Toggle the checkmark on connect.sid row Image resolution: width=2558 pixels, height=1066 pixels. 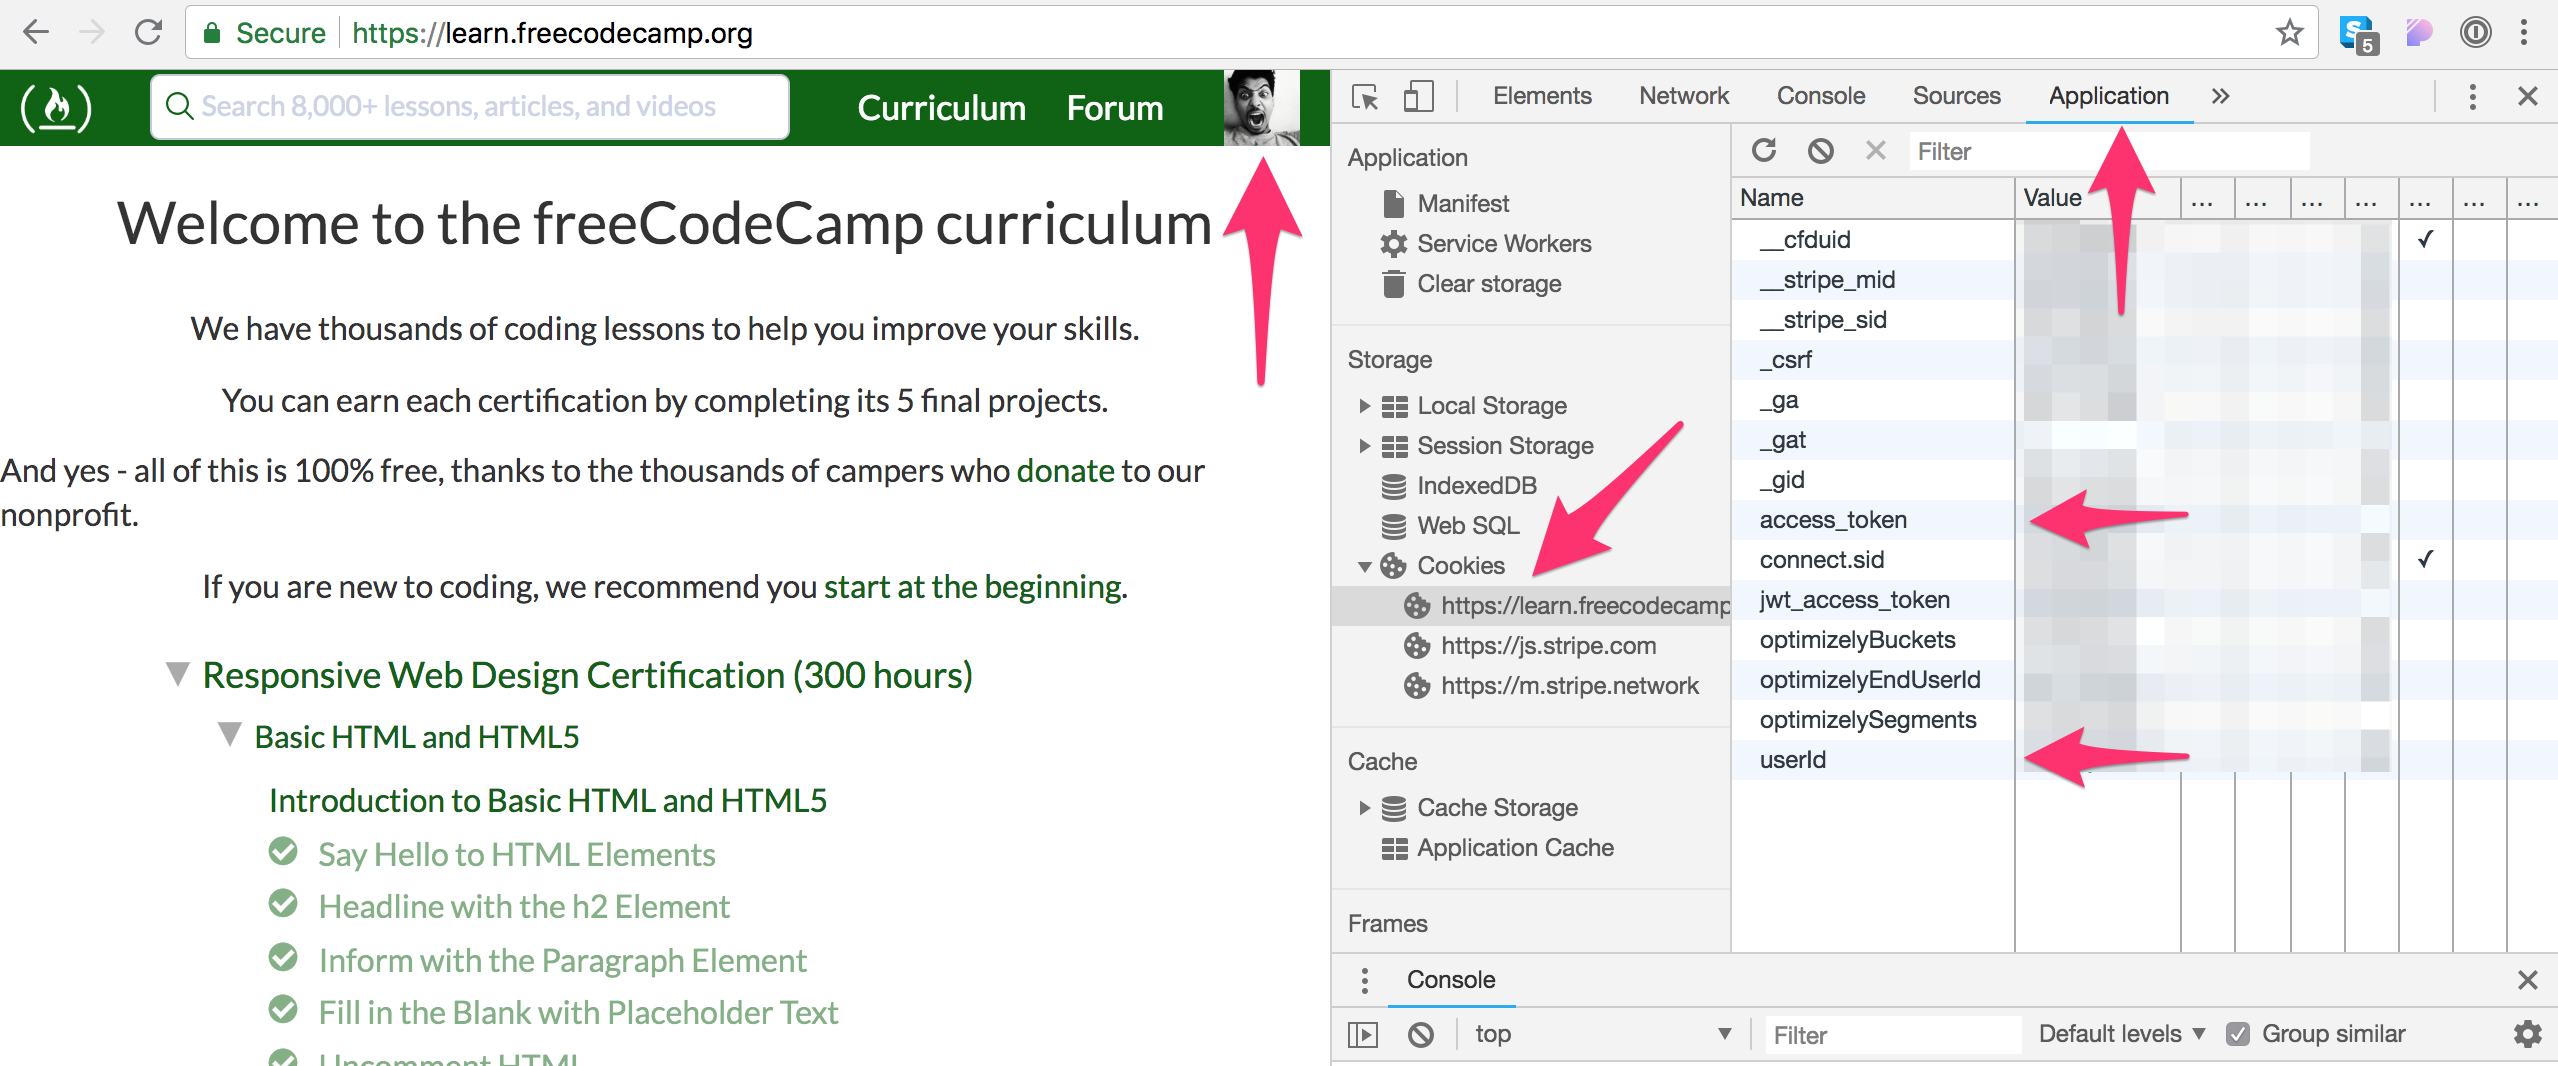(2426, 559)
